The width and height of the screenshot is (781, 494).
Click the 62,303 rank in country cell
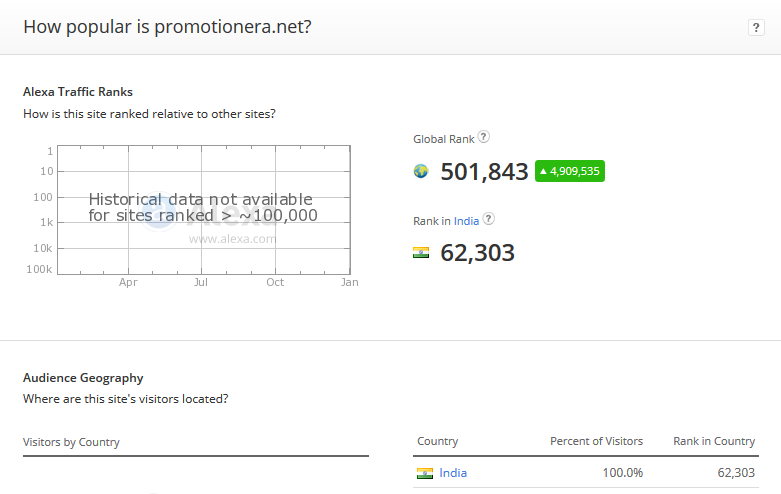736,473
